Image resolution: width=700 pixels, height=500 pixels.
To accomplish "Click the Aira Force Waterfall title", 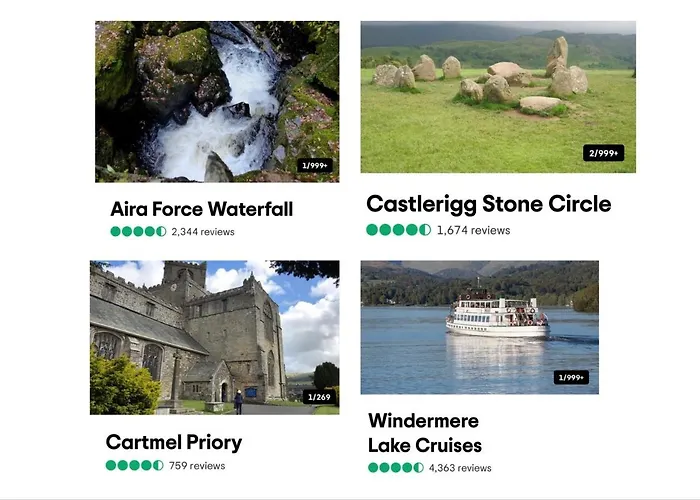I will click(x=201, y=209).
